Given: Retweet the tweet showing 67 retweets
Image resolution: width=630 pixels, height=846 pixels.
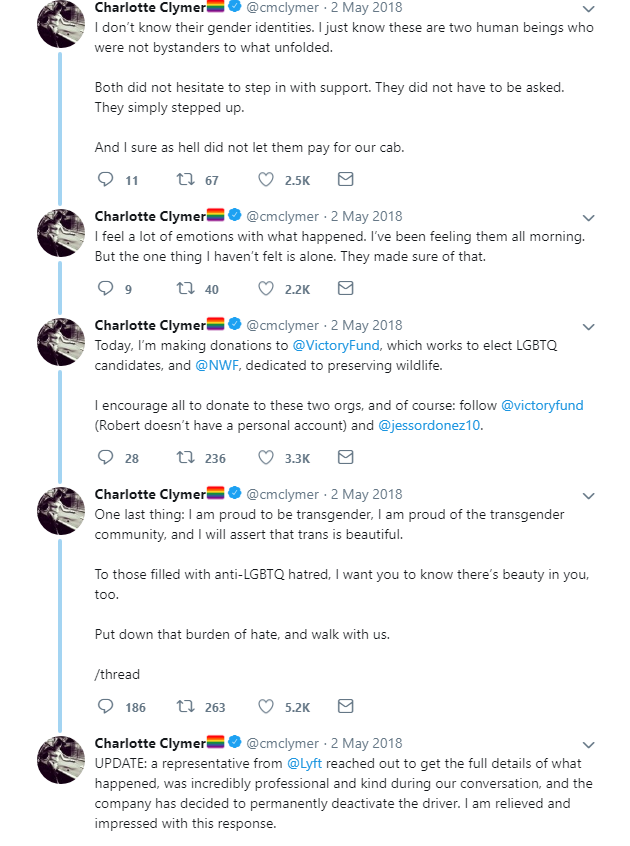Looking at the screenshot, I should click(x=186, y=179).
